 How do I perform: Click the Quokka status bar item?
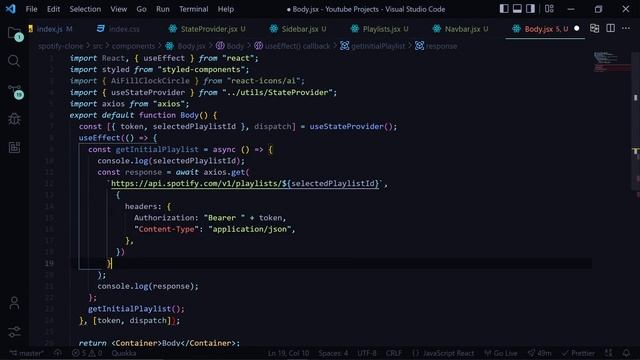[x=124, y=353]
